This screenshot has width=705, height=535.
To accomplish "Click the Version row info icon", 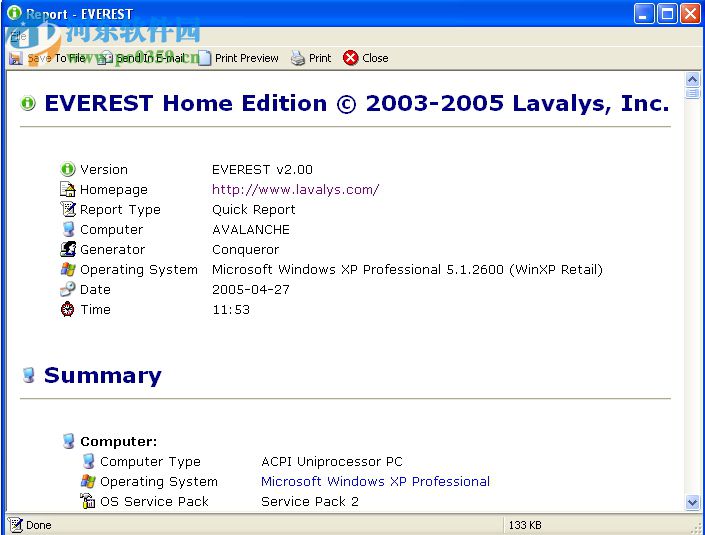I will 67,169.
